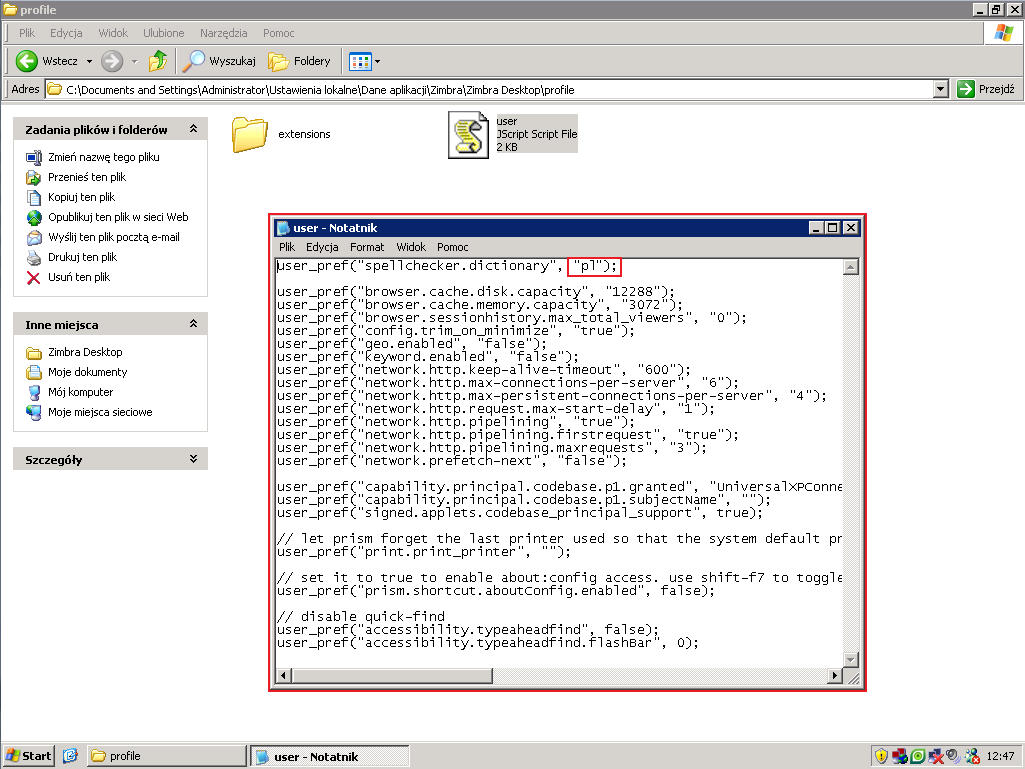Open Narzędzia menu
Viewport: 1025px width, 769px height.
[224, 33]
